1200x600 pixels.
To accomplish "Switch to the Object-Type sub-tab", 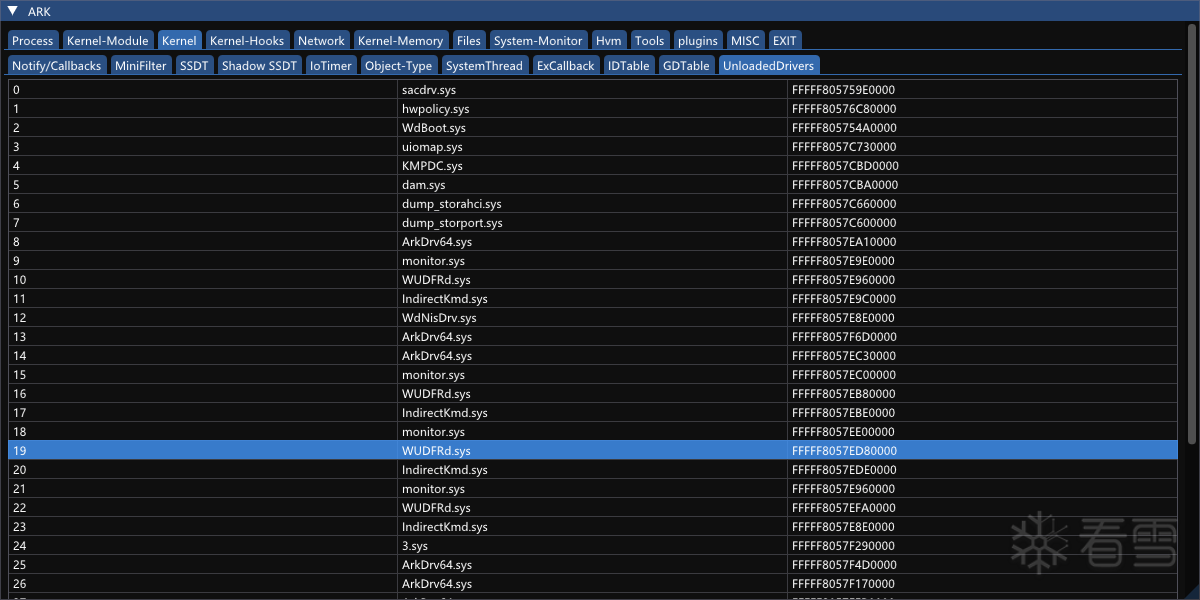I will [399, 65].
